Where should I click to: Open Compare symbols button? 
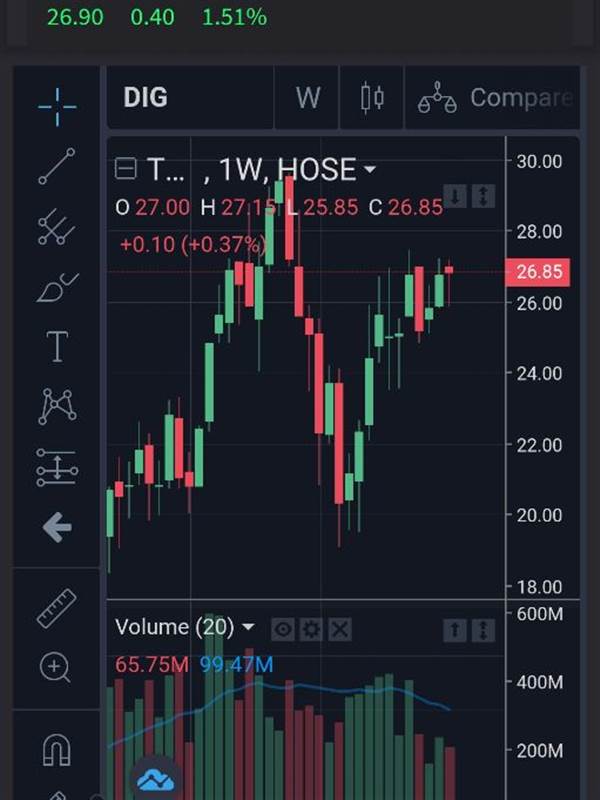pyautogui.click(x=493, y=97)
